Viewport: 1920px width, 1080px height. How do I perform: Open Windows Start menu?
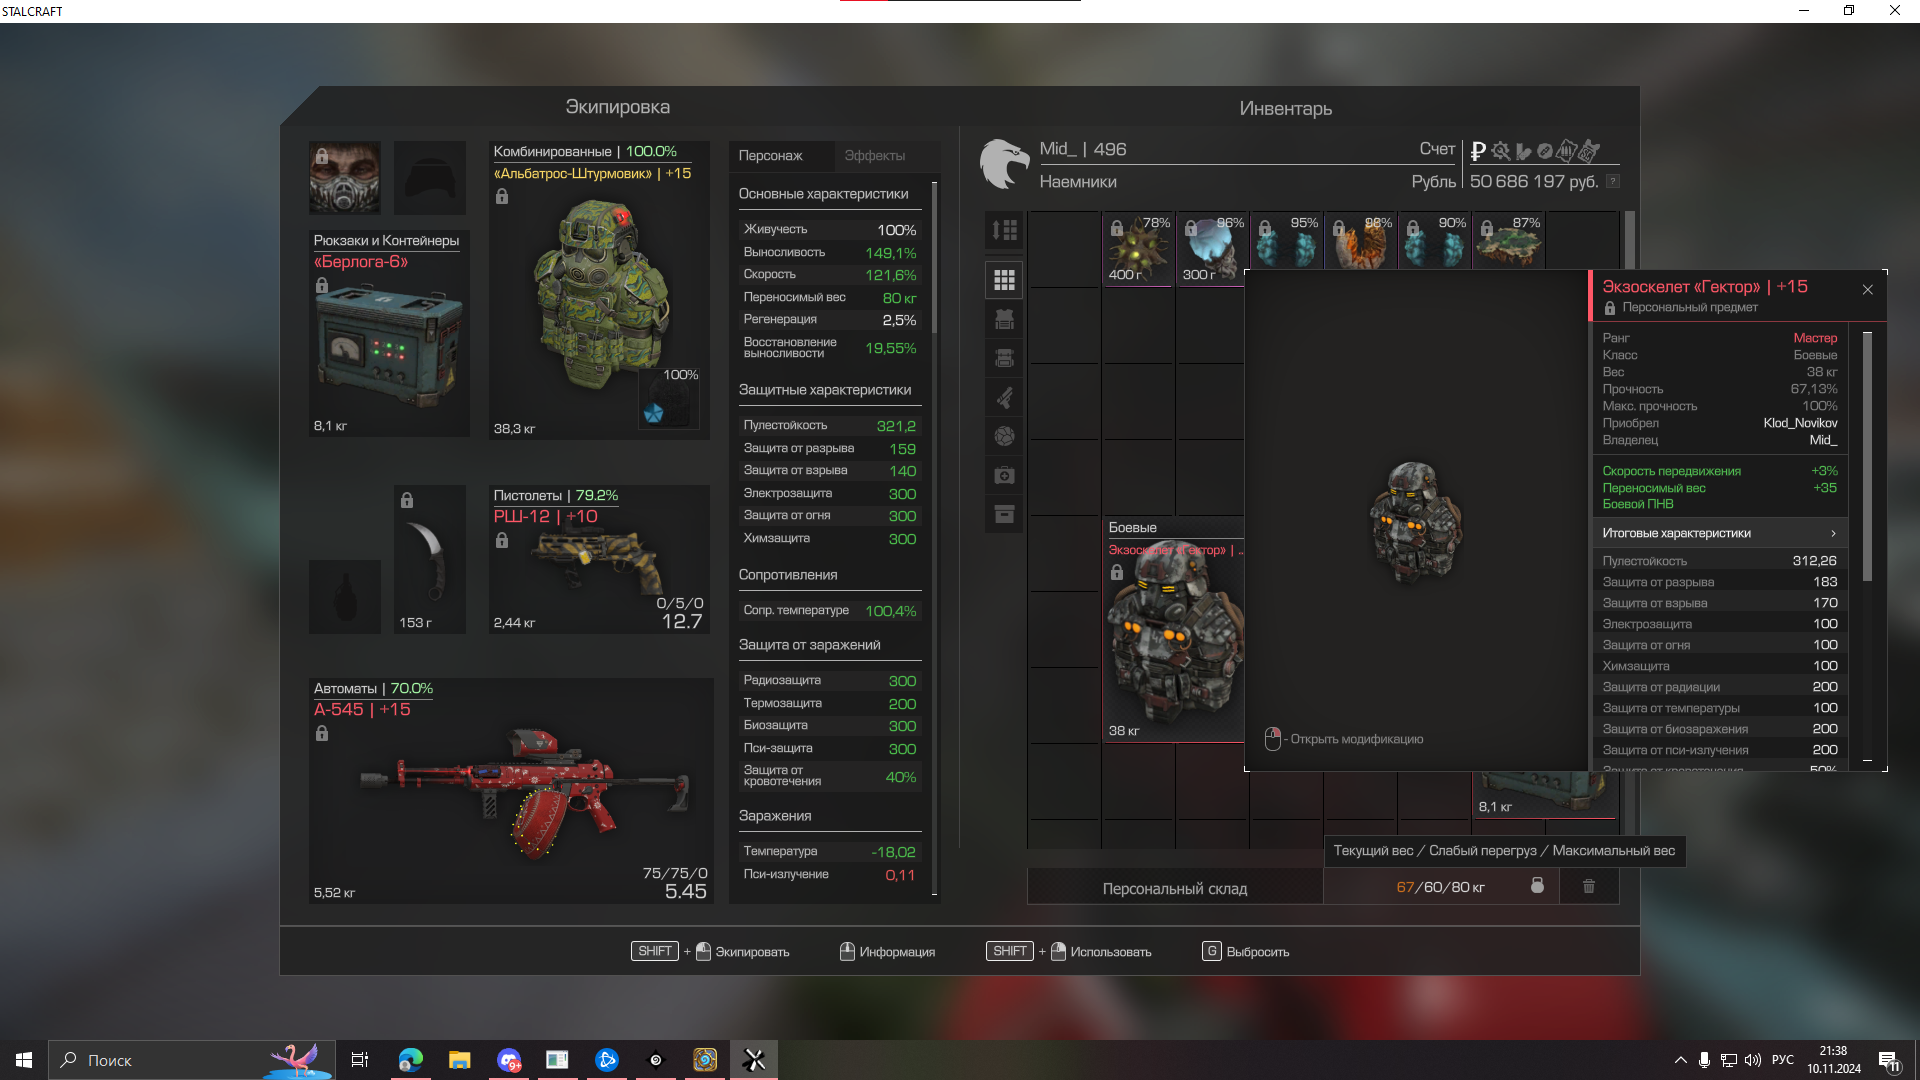pos(24,1060)
